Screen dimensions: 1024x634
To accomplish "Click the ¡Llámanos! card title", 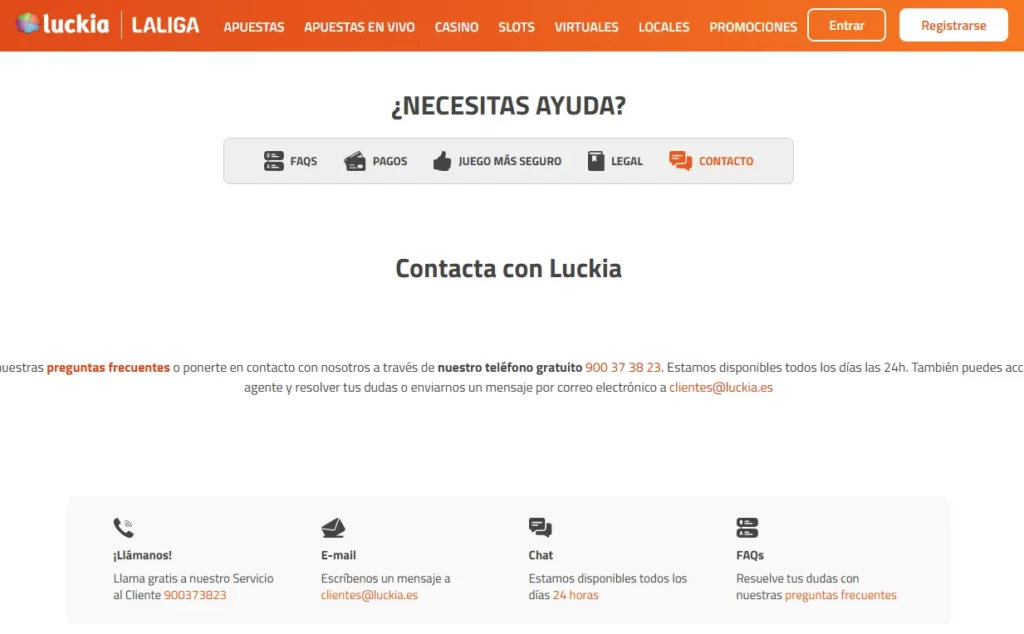I will tap(142, 555).
